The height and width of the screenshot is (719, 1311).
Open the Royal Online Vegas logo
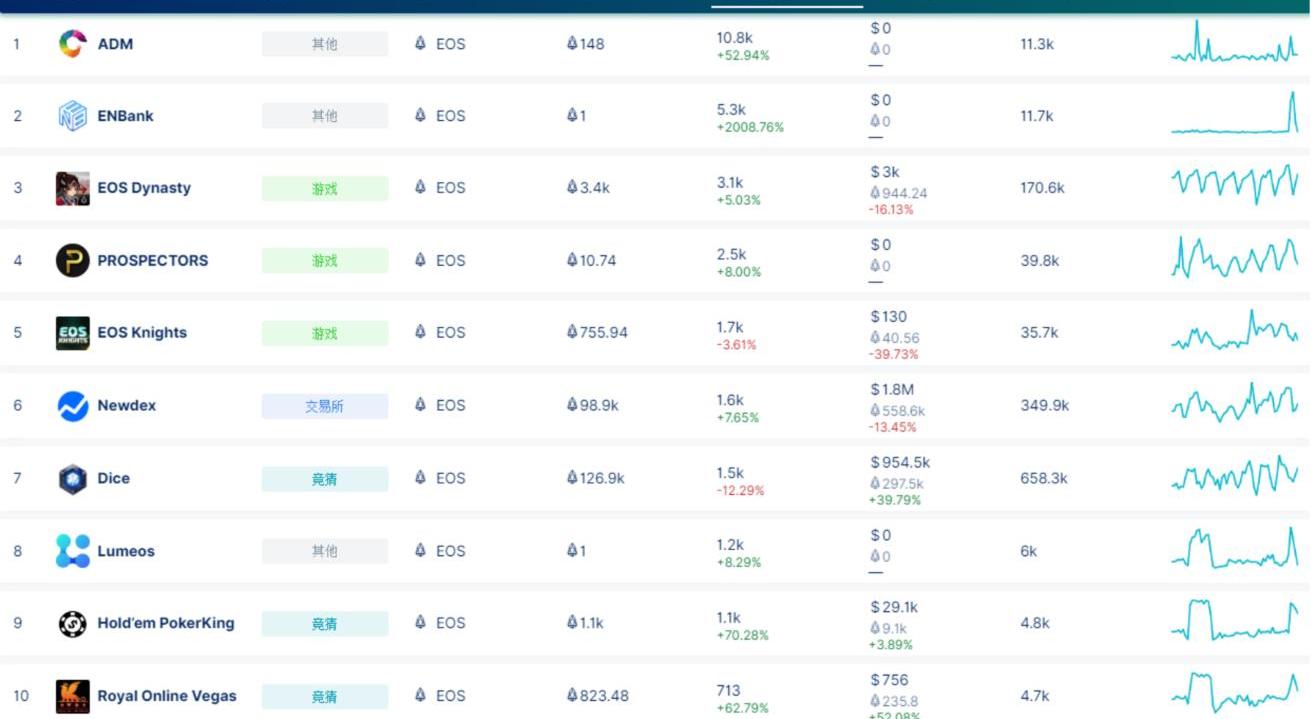click(x=73, y=696)
